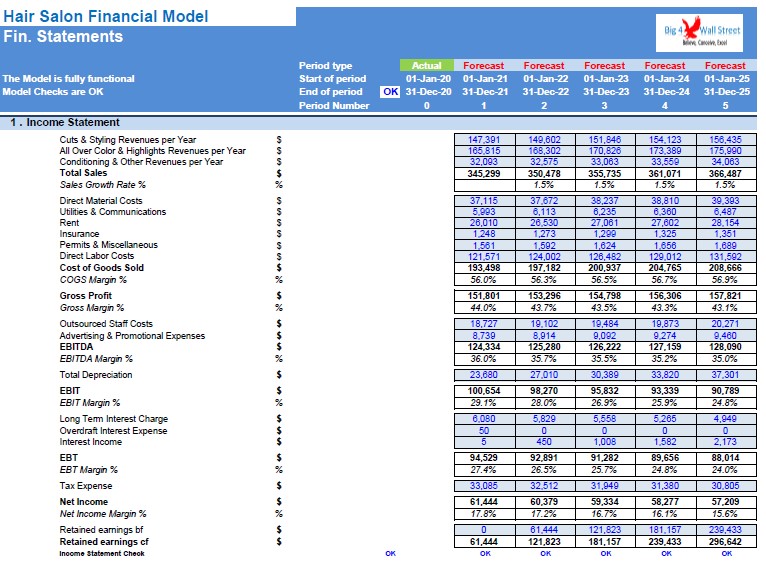The width and height of the screenshot is (766, 577).
Task: Select Cuts & Styling revenue 147,391
Action: click(484, 140)
